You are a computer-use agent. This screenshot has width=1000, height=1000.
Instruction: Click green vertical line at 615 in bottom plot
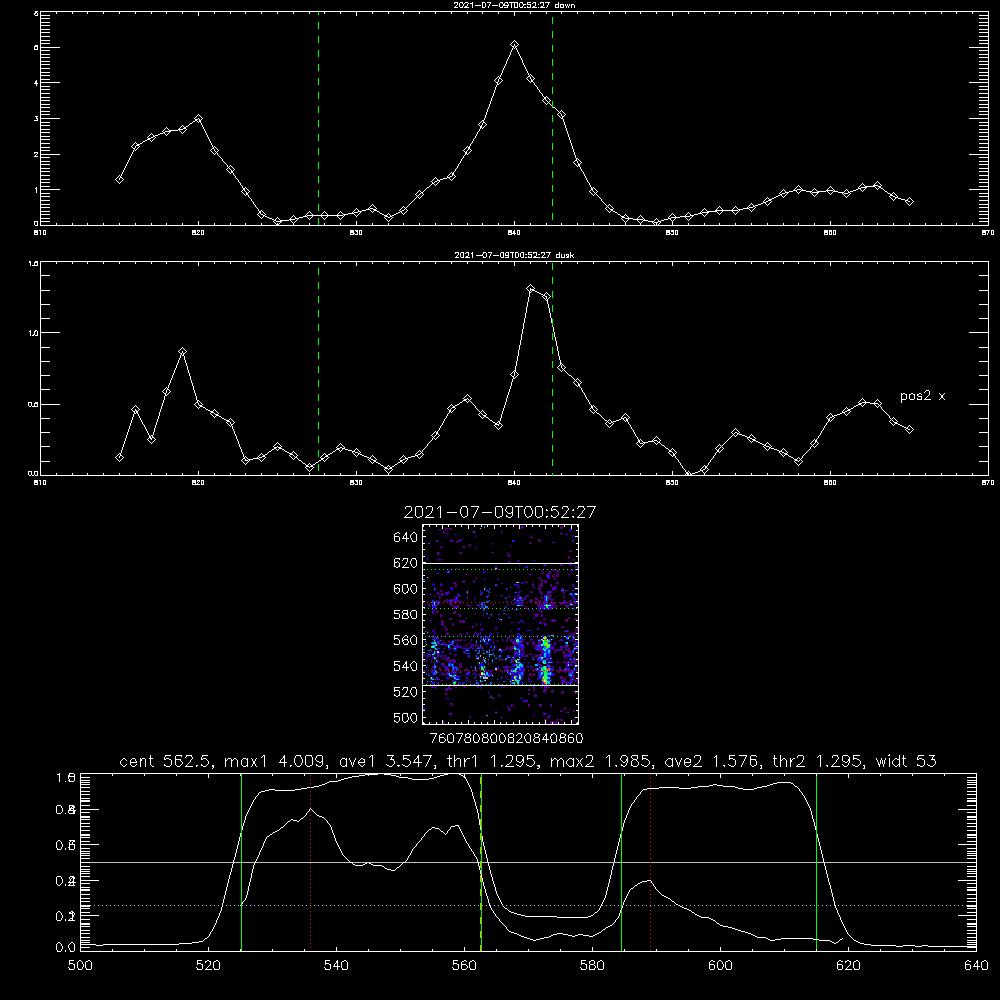click(x=816, y=861)
